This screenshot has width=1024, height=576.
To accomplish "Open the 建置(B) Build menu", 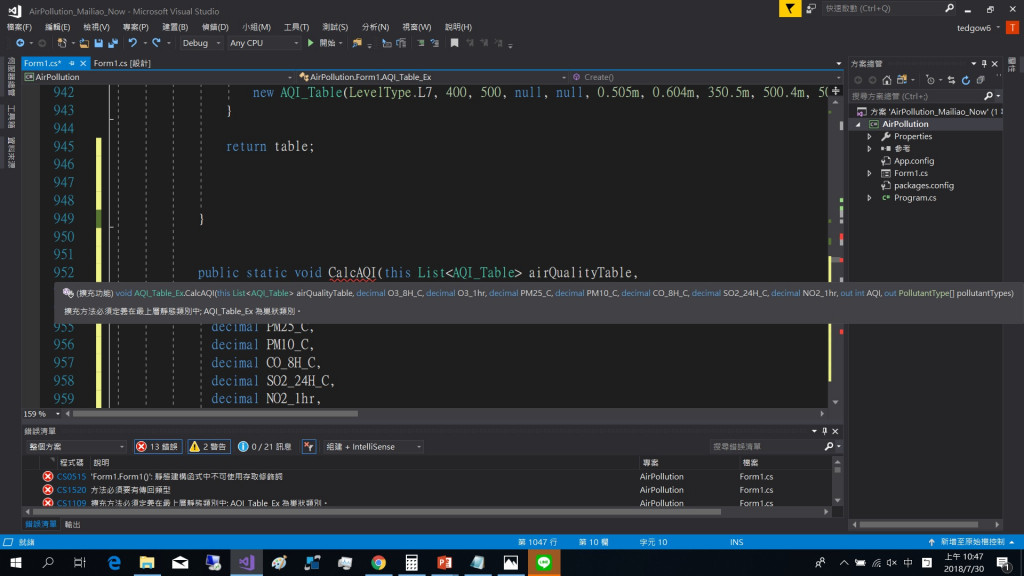I will coord(175,27).
